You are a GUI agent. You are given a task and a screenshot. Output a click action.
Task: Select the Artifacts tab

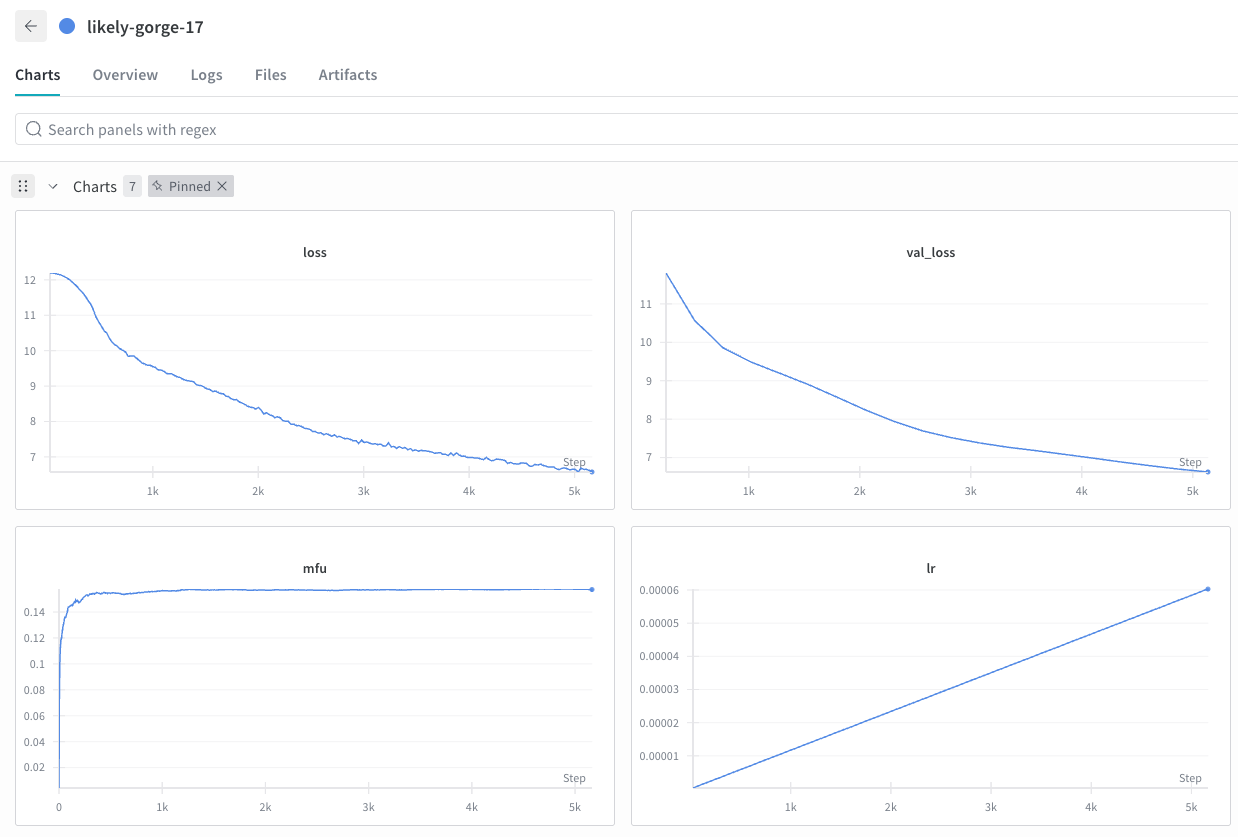point(347,75)
